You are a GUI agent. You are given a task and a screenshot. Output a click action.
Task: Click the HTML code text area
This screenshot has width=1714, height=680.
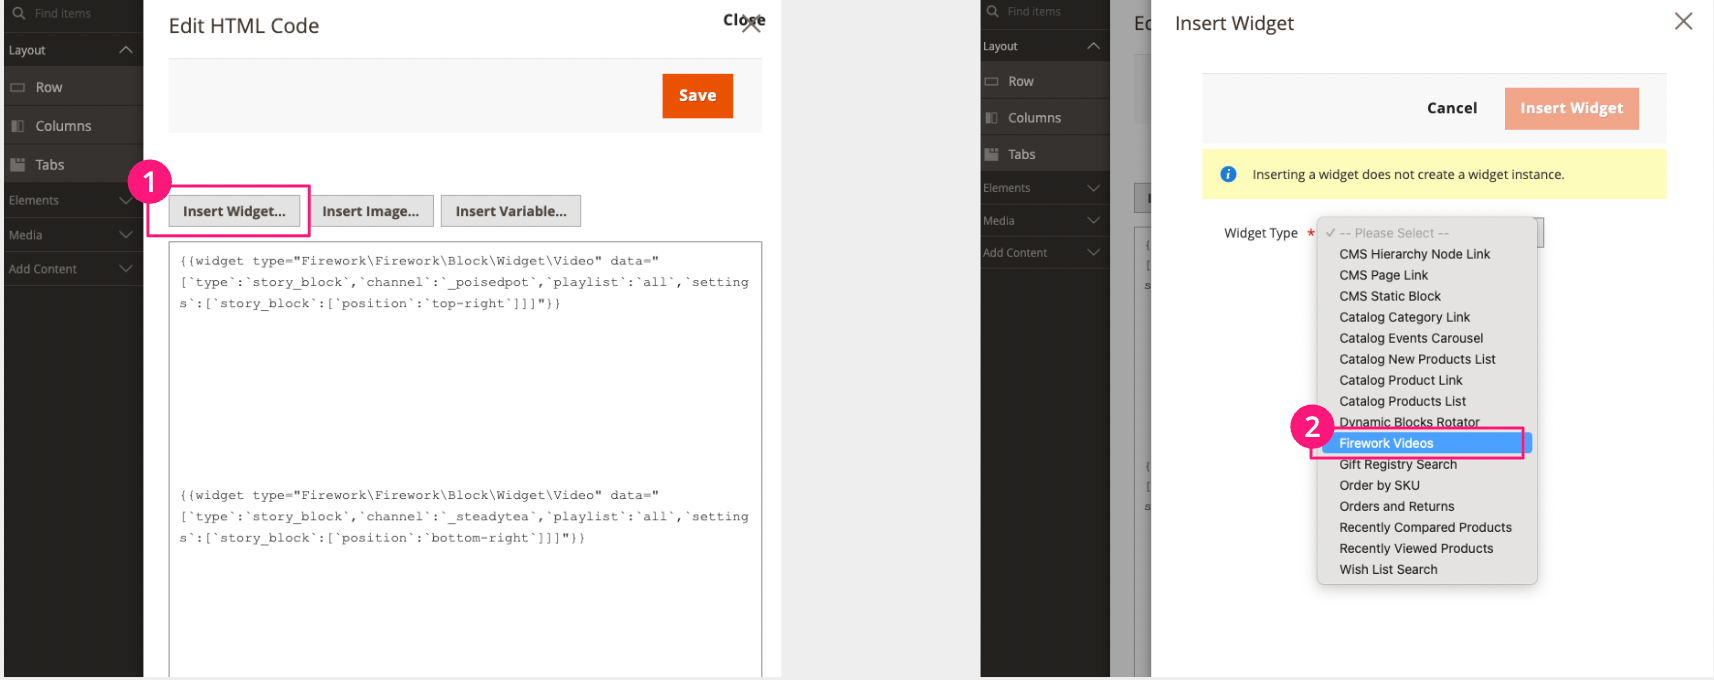[465, 459]
